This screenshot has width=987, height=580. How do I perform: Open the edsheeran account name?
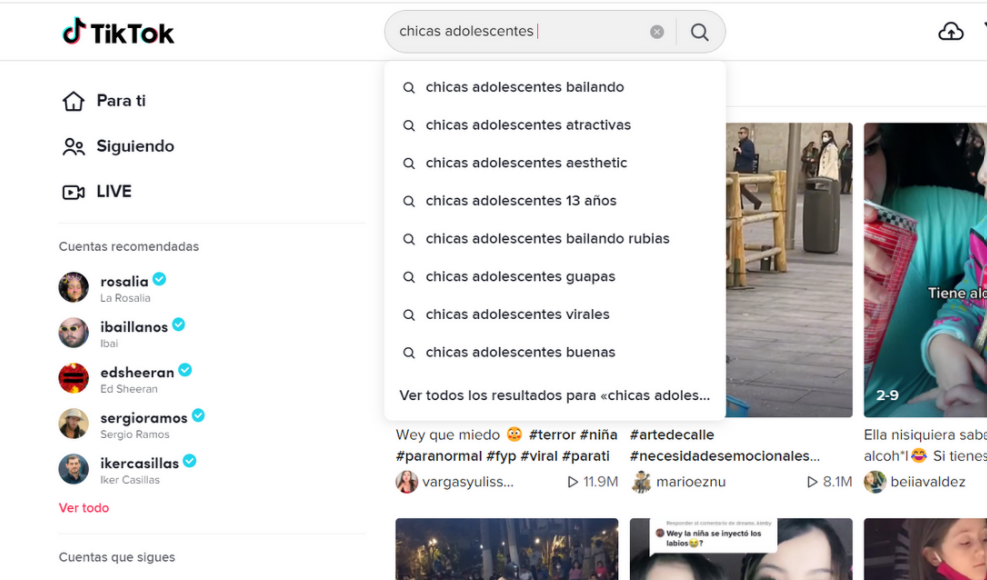pyautogui.click(x=137, y=372)
